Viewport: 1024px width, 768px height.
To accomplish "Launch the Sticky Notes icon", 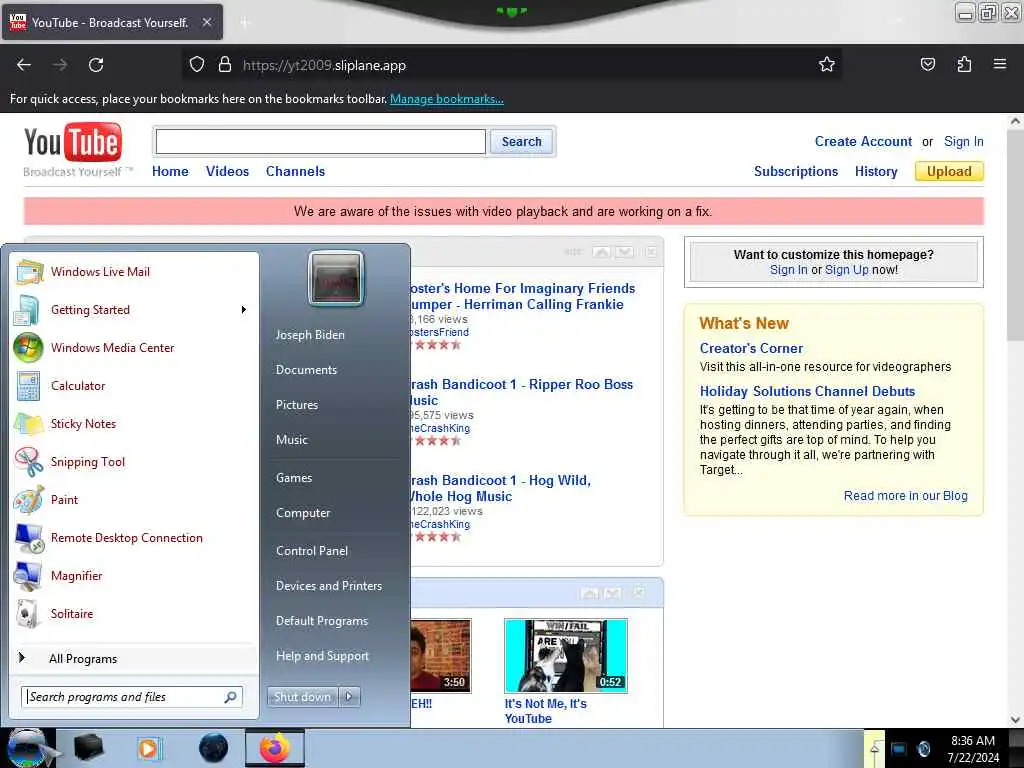I will (29, 424).
